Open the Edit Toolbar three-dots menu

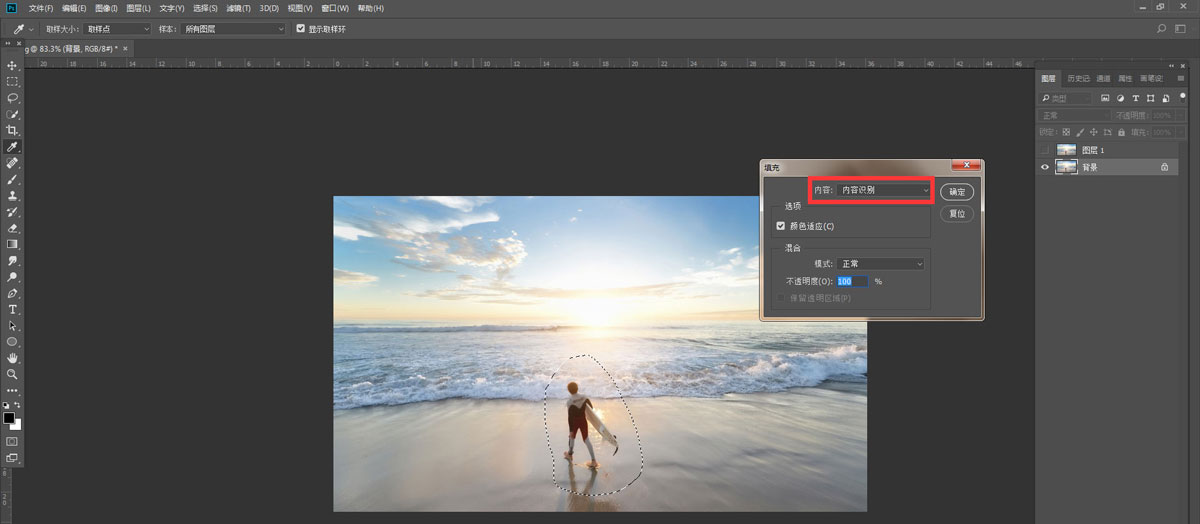[12, 390]
